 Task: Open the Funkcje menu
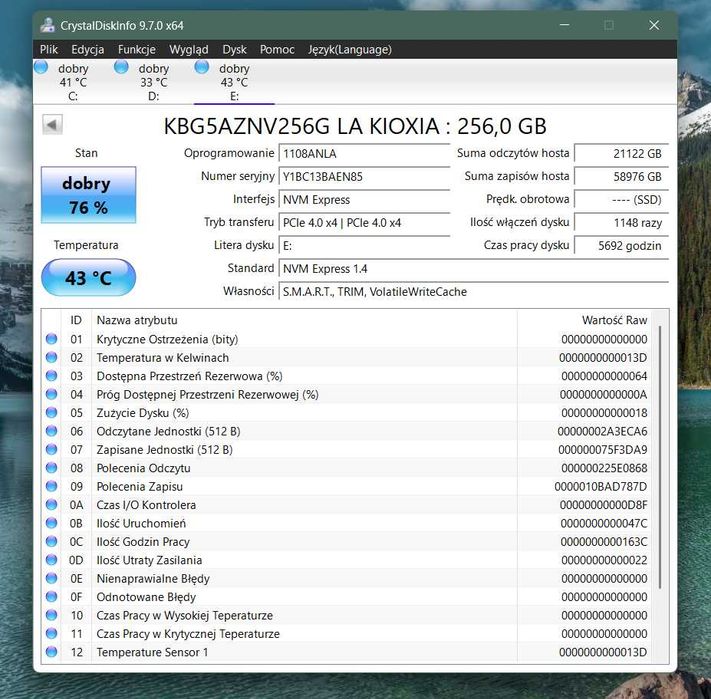coord(136,49)
